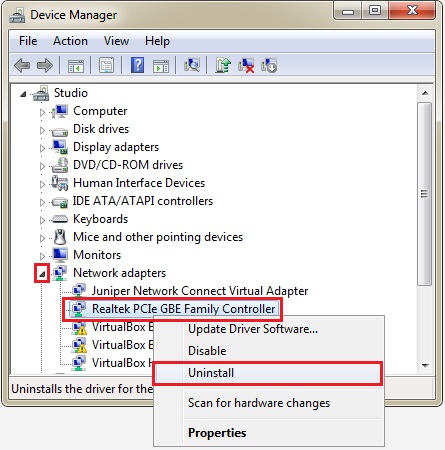This screenshot has width=445, height=450.
Task: Click the Back arrow toolbar icon
Action: (x=22, y=65)
